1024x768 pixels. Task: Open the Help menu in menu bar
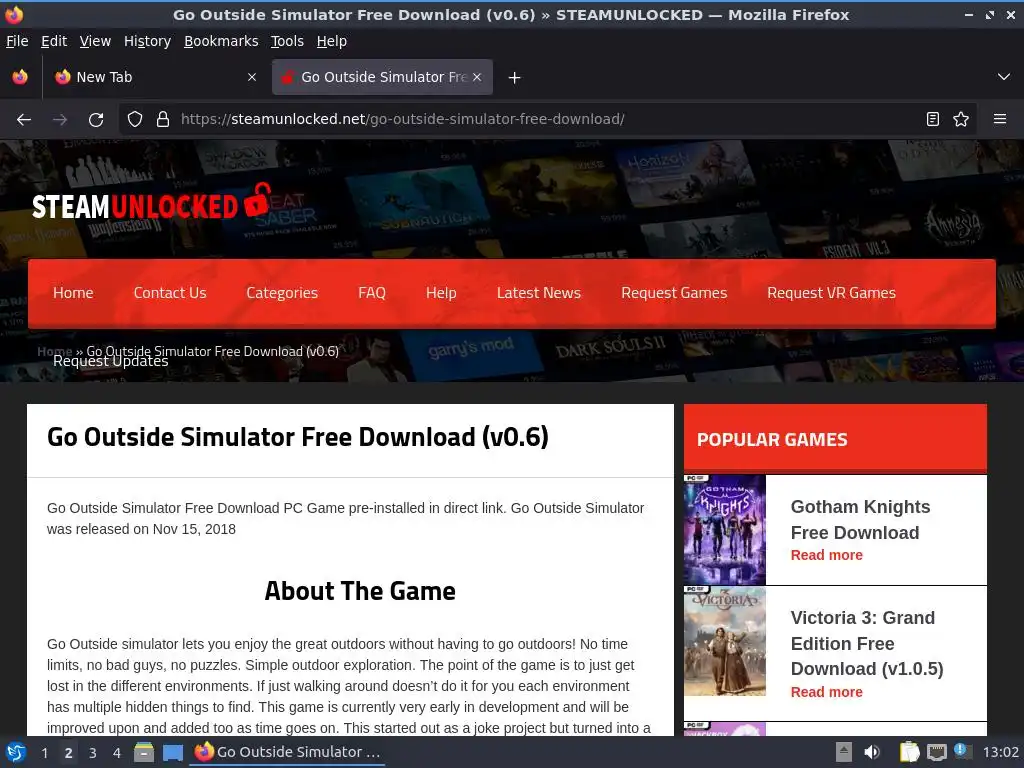pyautogui.click(x=332, y=41)
